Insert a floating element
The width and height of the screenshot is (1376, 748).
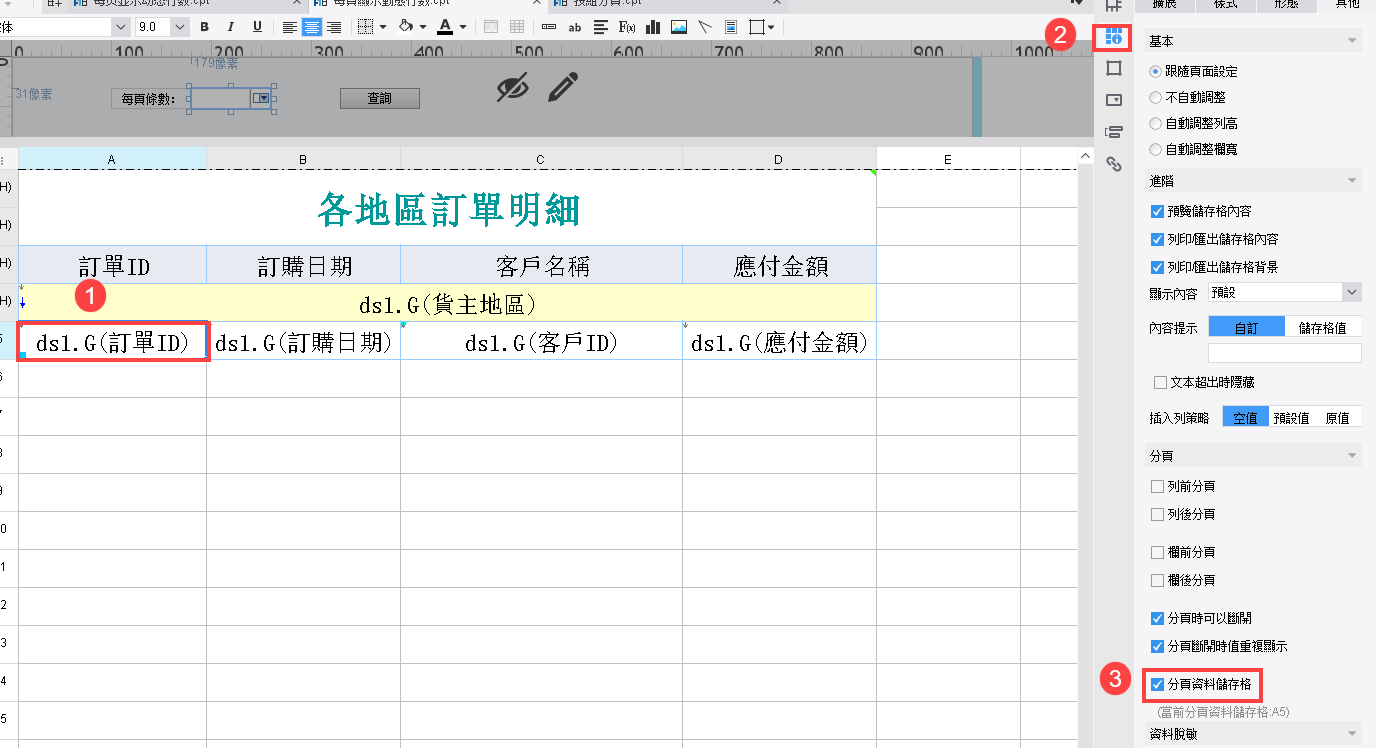pos(757,27)
